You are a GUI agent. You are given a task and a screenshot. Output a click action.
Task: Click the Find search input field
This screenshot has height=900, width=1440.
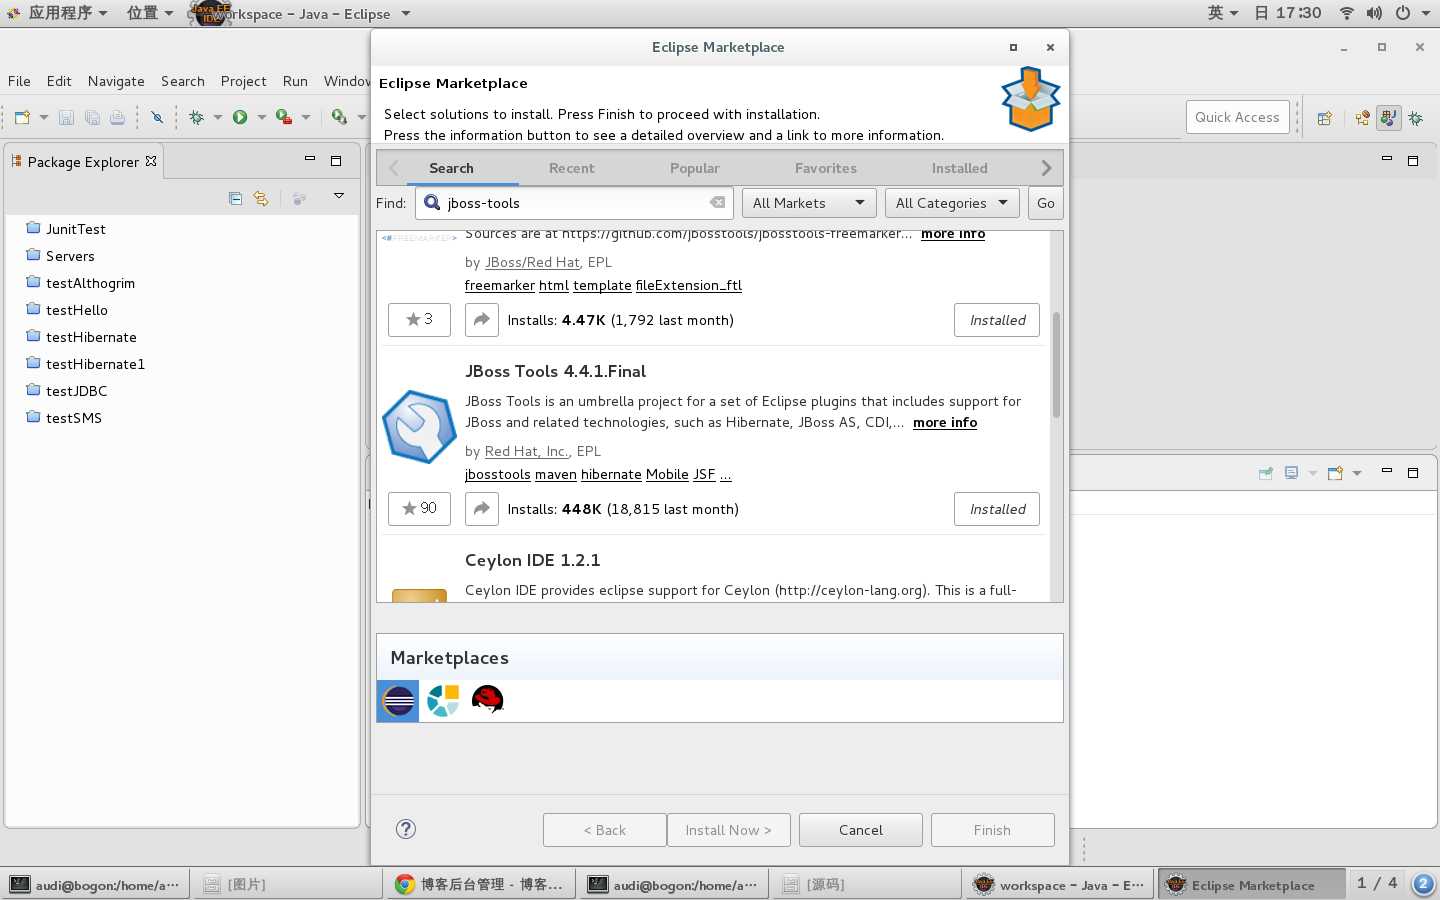click(x=574, y=203)
